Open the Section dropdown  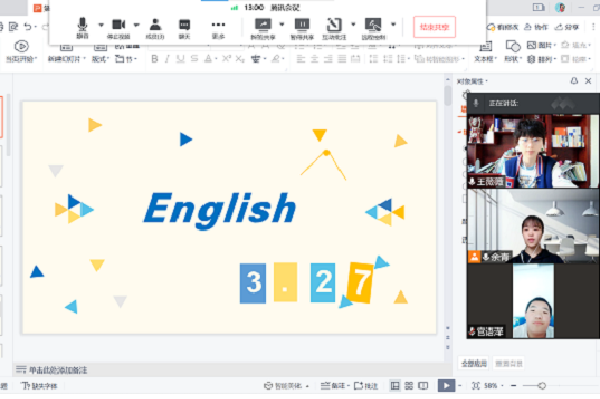pyautogui.click(x=126, y=59)
